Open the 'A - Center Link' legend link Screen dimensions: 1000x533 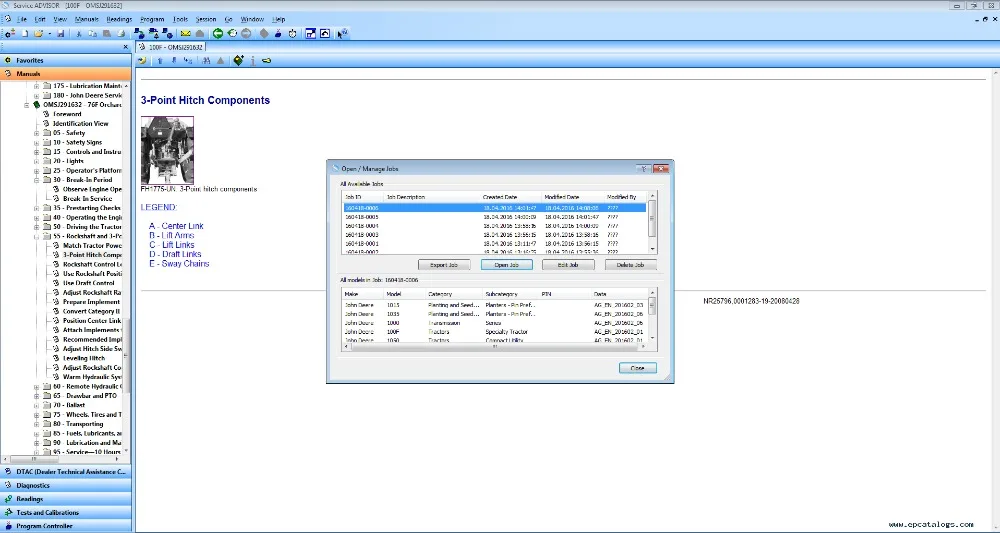point(176,226)
